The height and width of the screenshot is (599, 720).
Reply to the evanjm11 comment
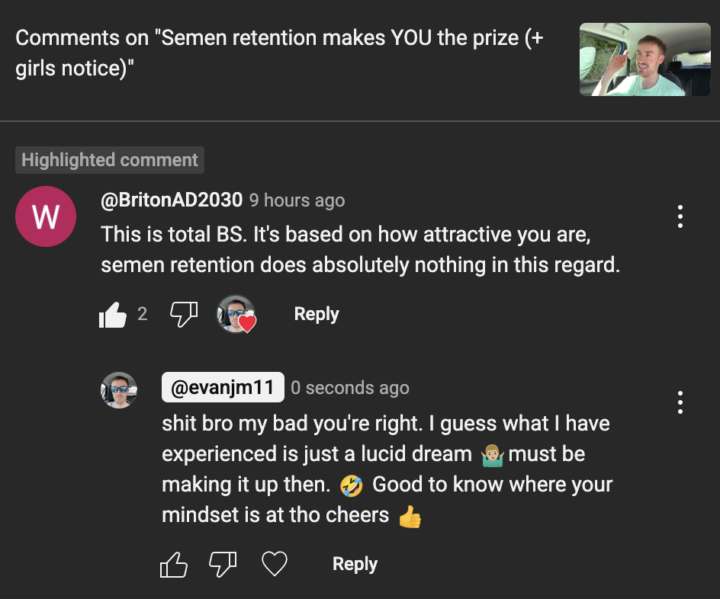pos(354,564)
